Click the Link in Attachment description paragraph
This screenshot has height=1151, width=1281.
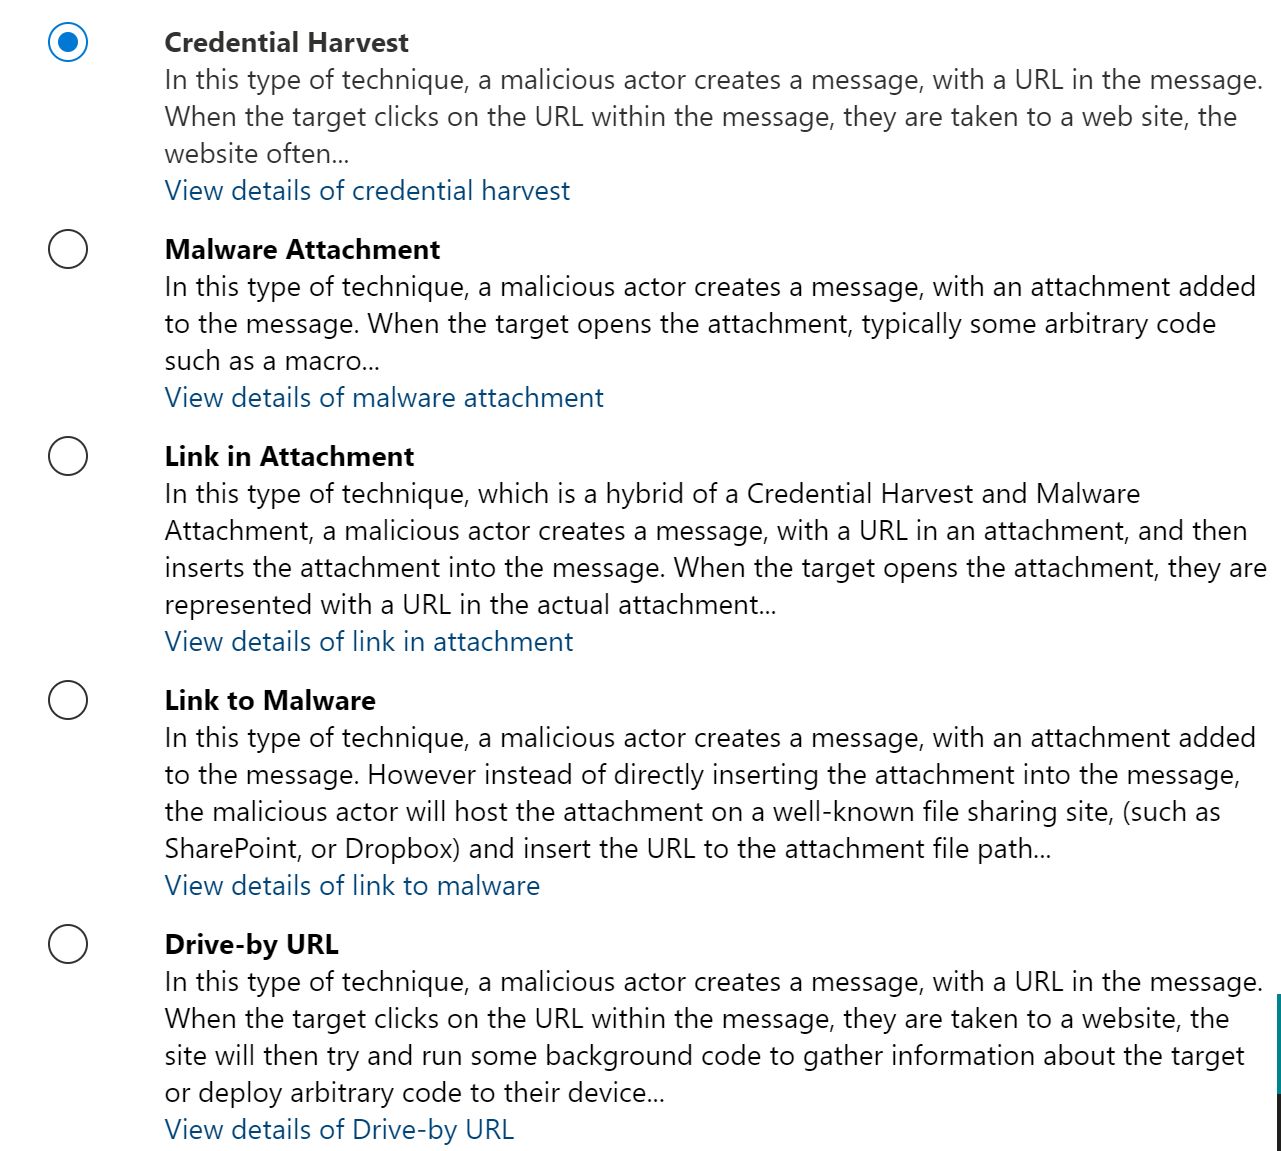click(700, 549)
